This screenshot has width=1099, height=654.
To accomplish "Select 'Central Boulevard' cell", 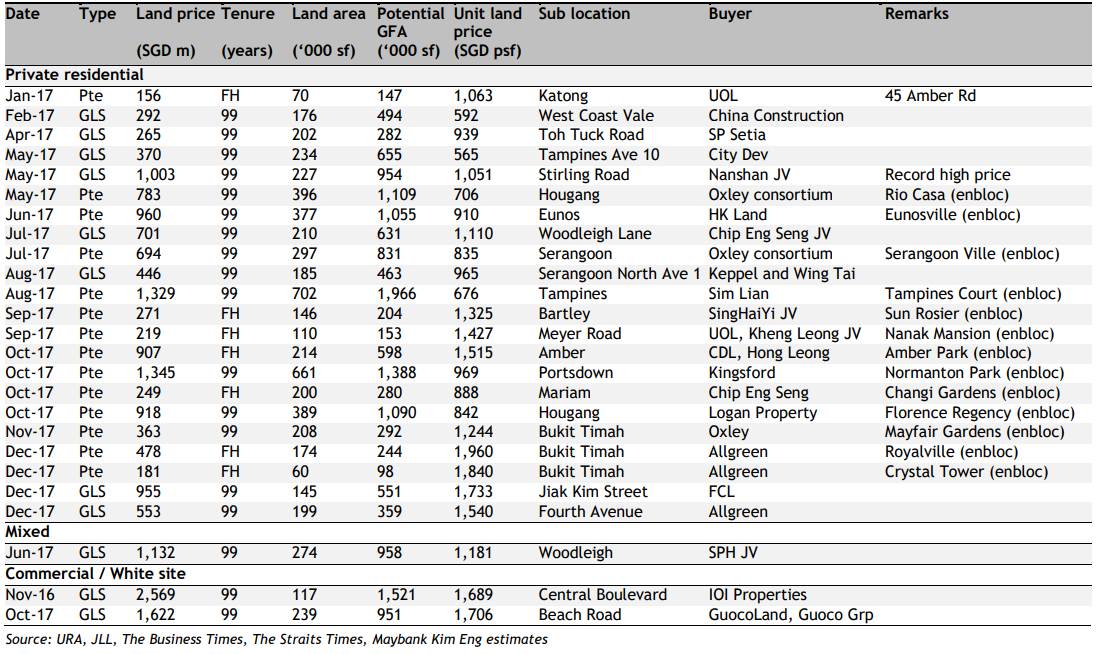I will click(602, 595).
